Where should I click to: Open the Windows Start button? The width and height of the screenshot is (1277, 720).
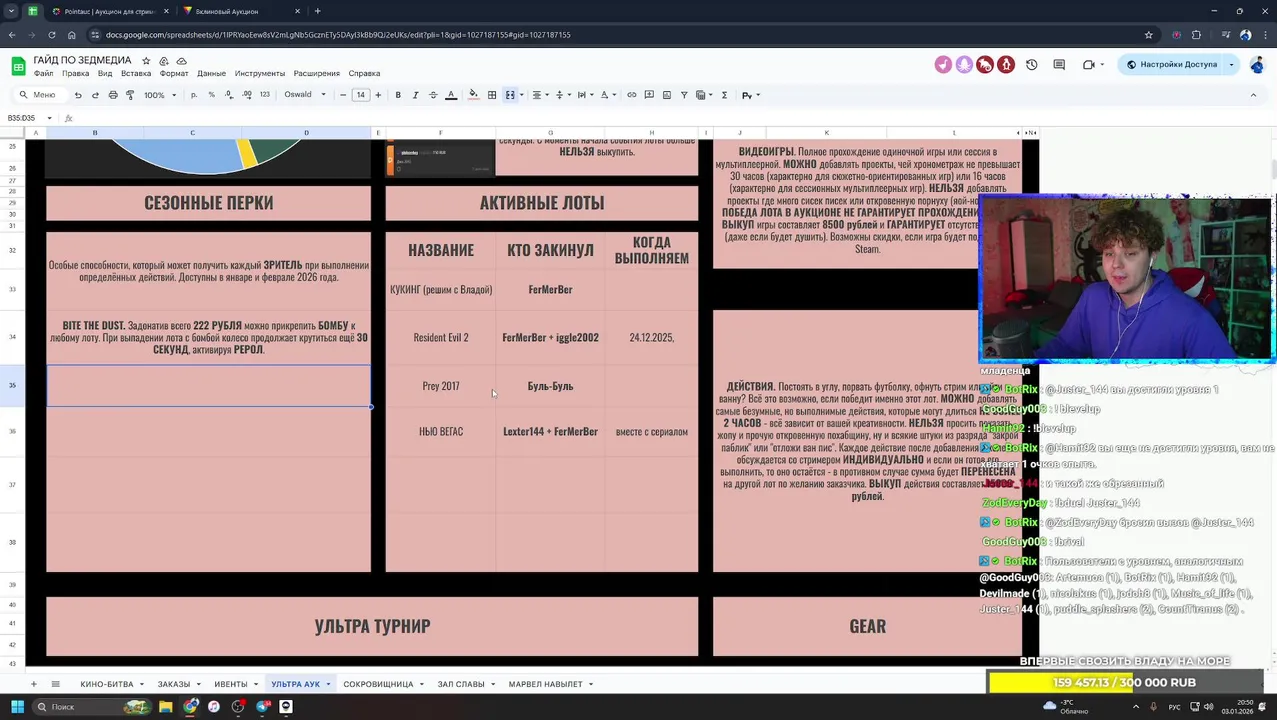tap(17, 706)
